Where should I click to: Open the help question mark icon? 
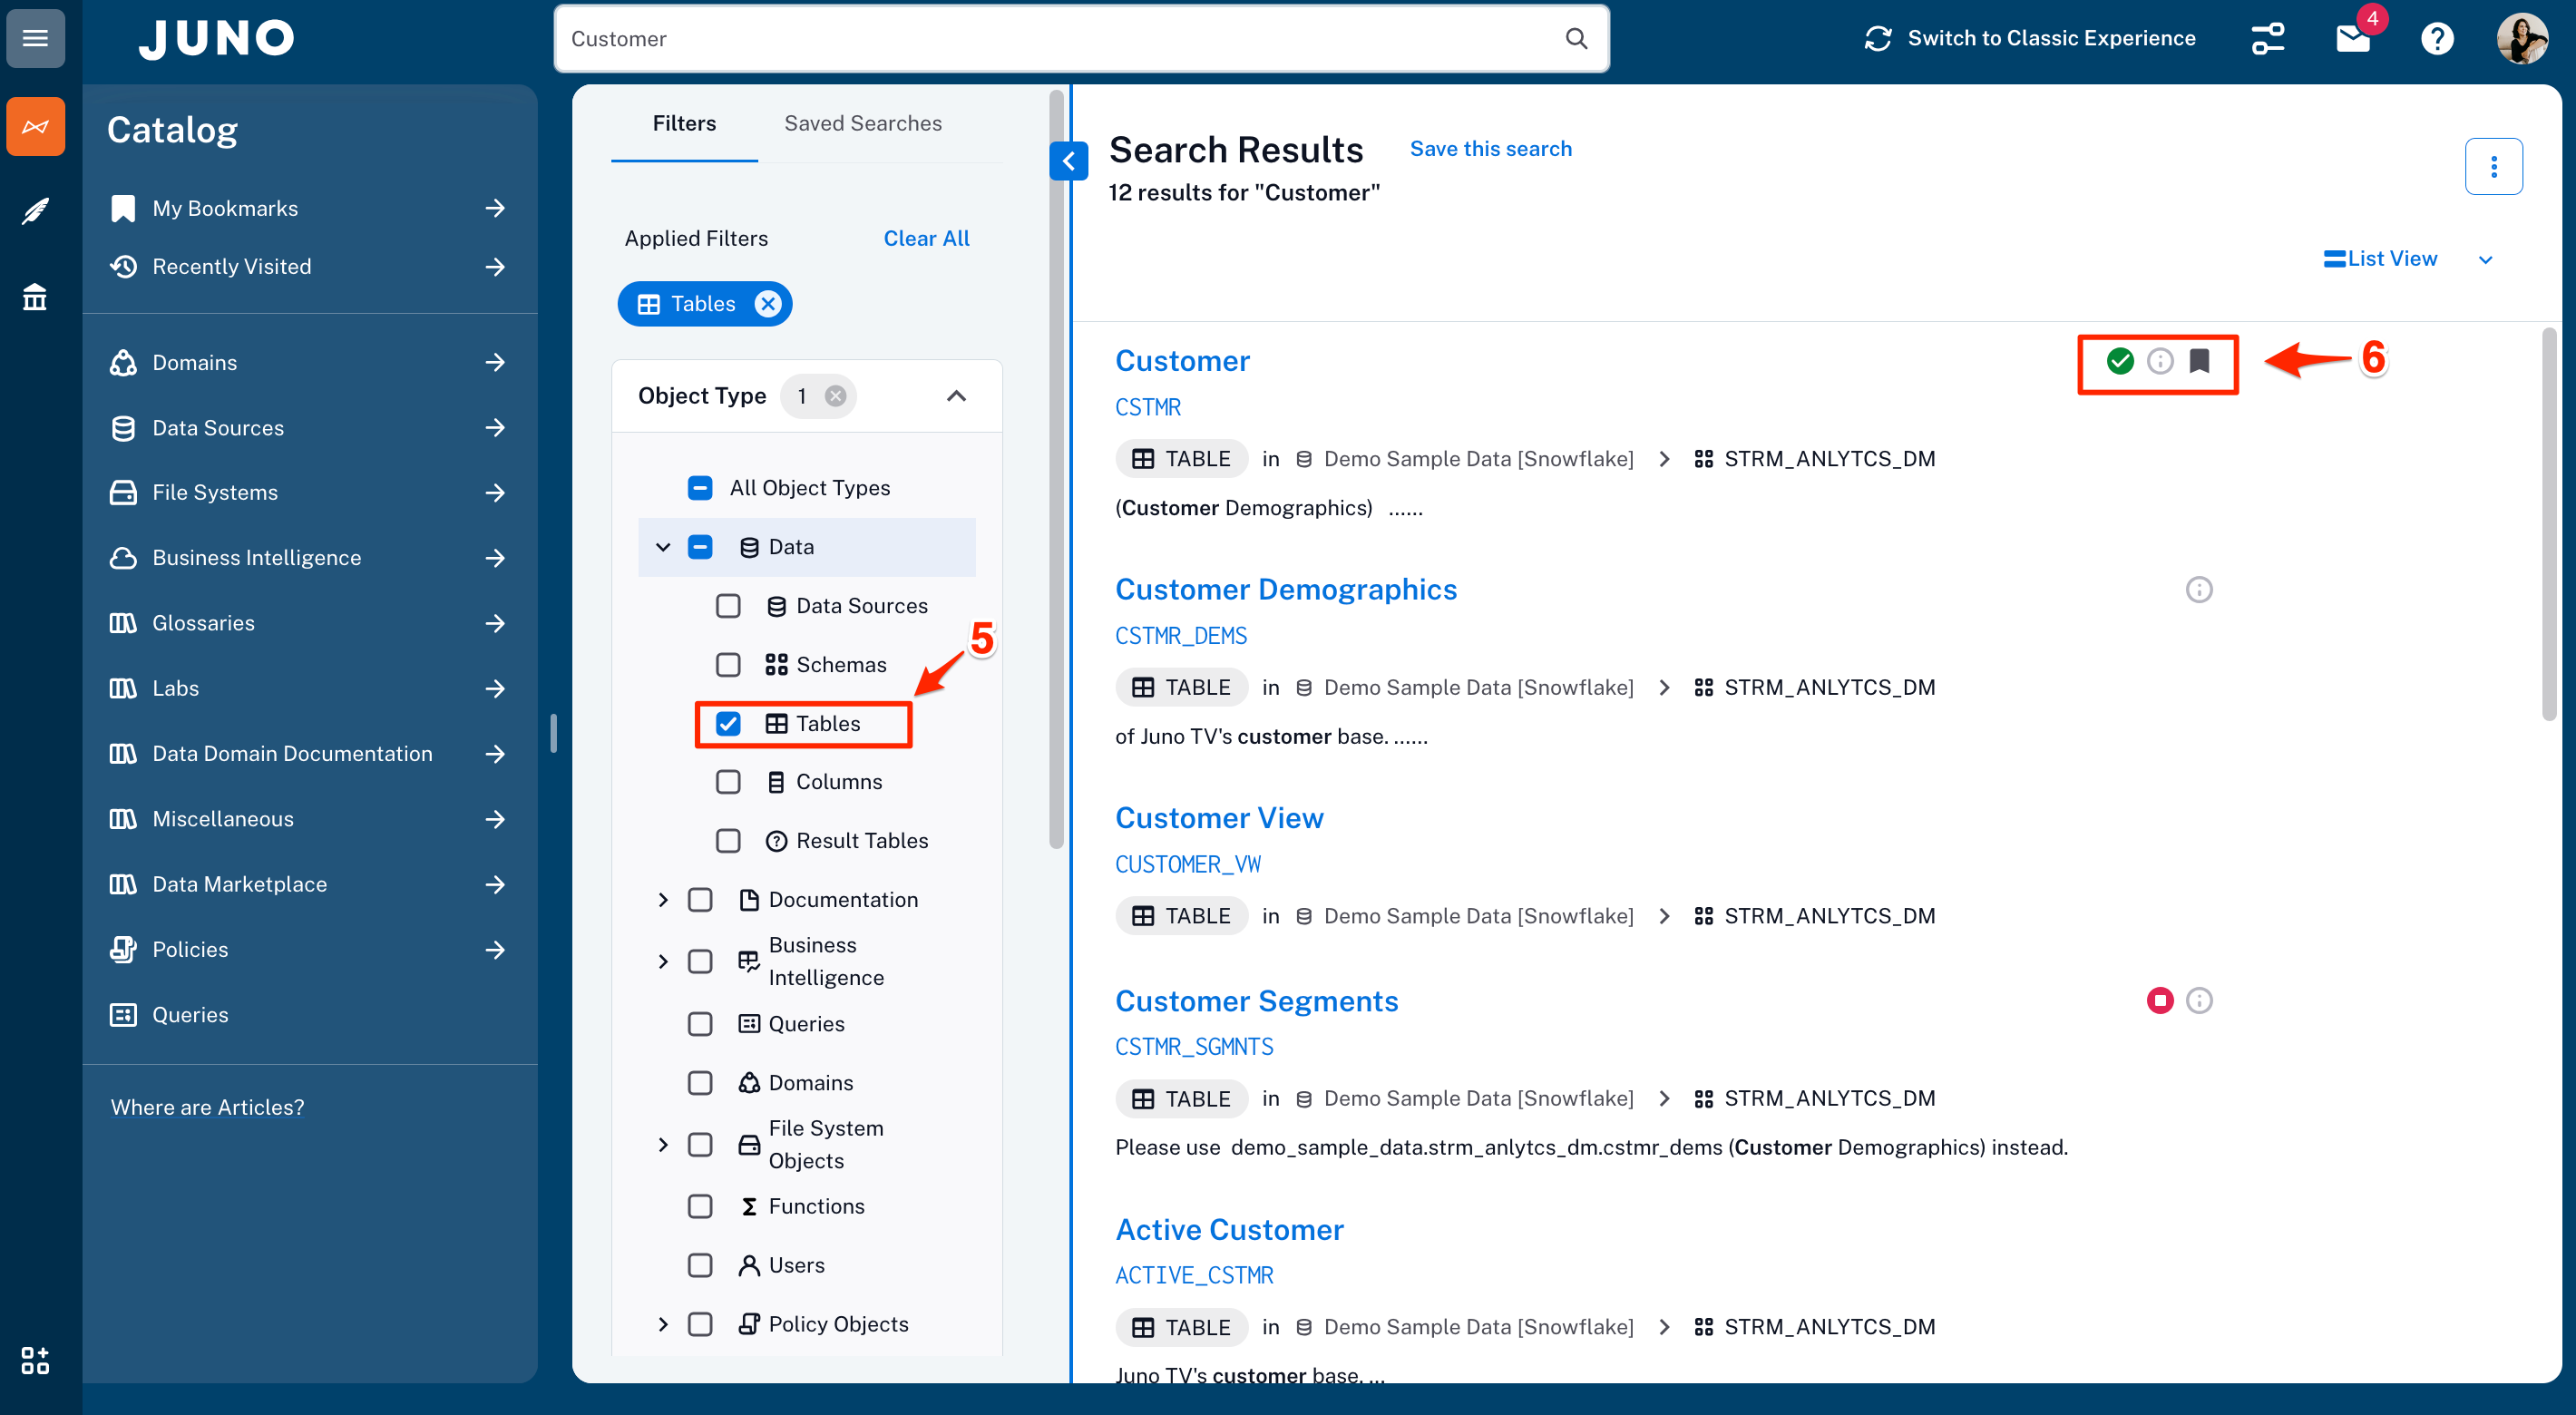coord(2436,39)
